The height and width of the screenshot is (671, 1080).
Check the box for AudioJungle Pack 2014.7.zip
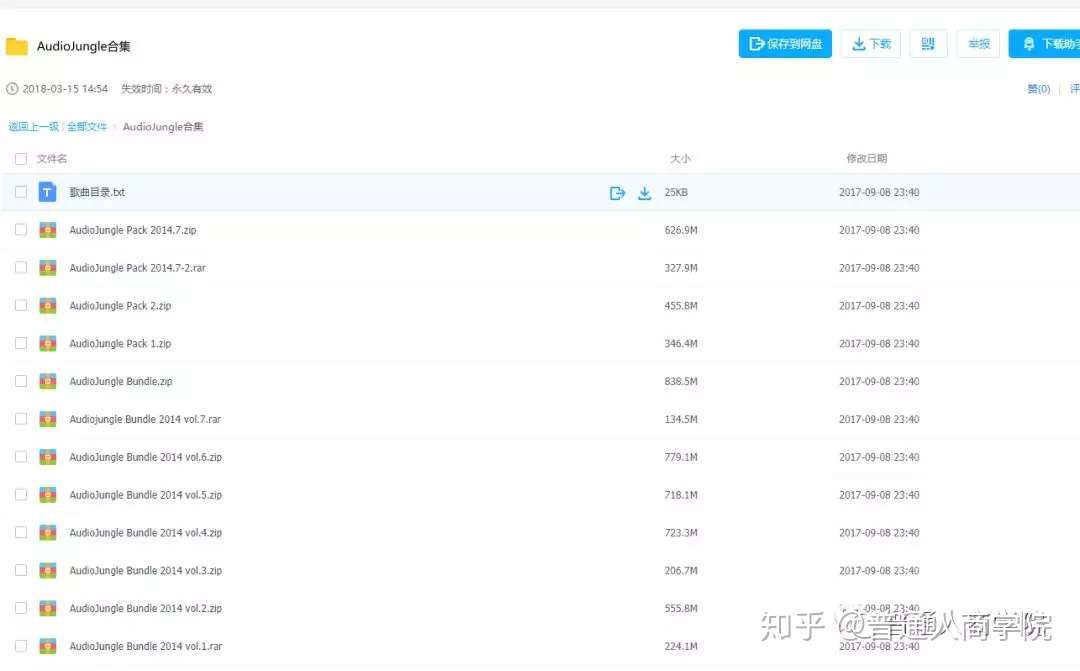pyautogui.click(x=21, y=230)
